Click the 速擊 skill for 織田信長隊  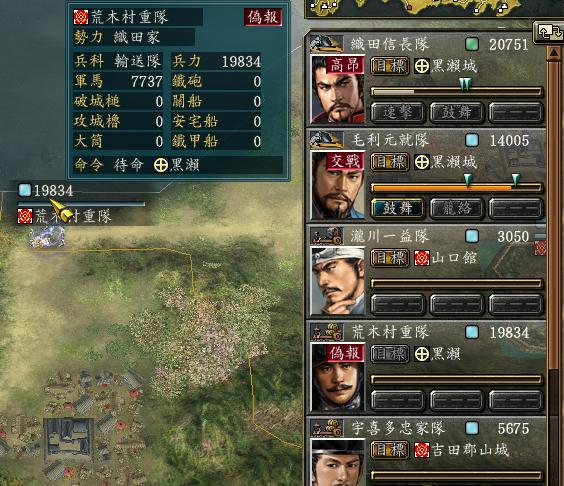(397, 113)
